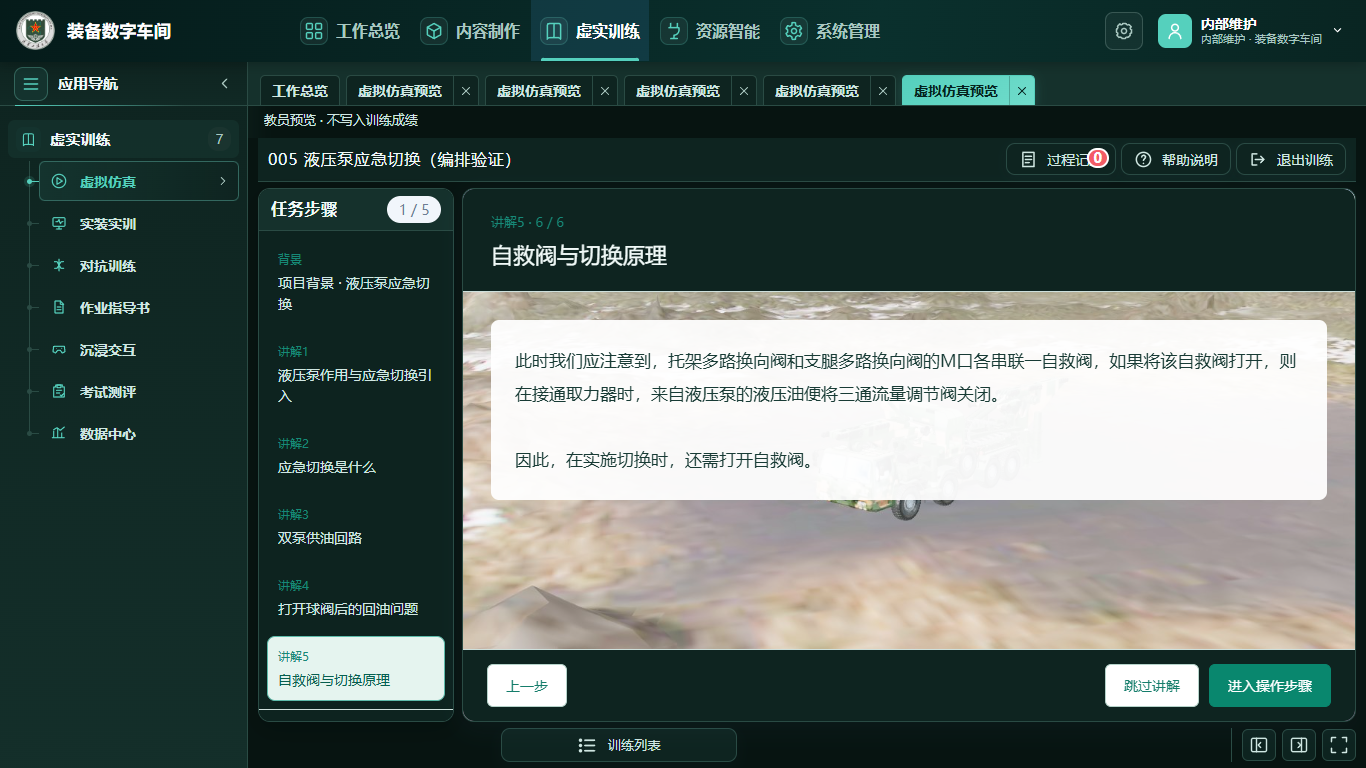Click the fullscreen icon at bottom right
The height and width of the screenshot is (768, 1366).
1337,745
